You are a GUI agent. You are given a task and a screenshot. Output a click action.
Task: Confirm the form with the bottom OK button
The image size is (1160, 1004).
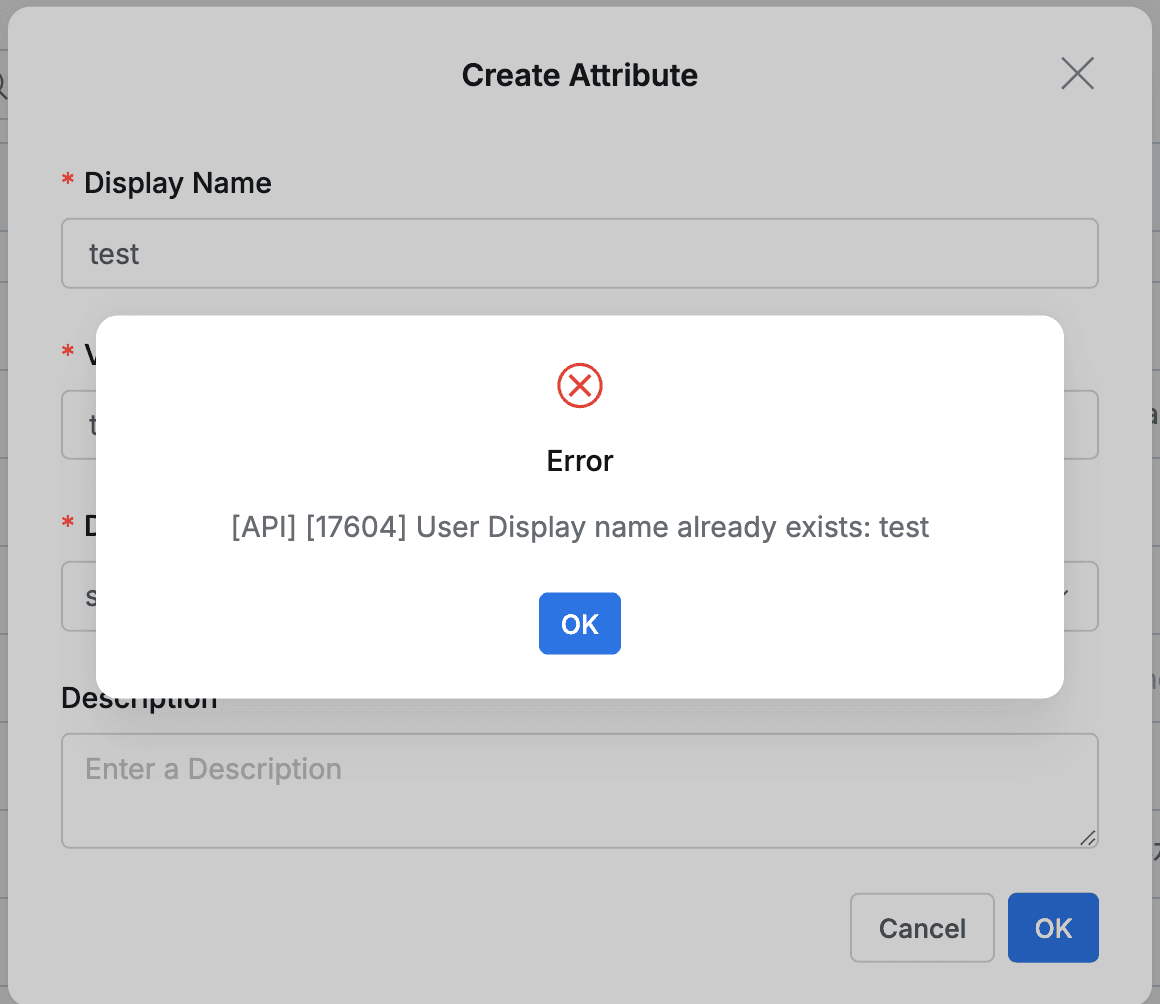1053,927
